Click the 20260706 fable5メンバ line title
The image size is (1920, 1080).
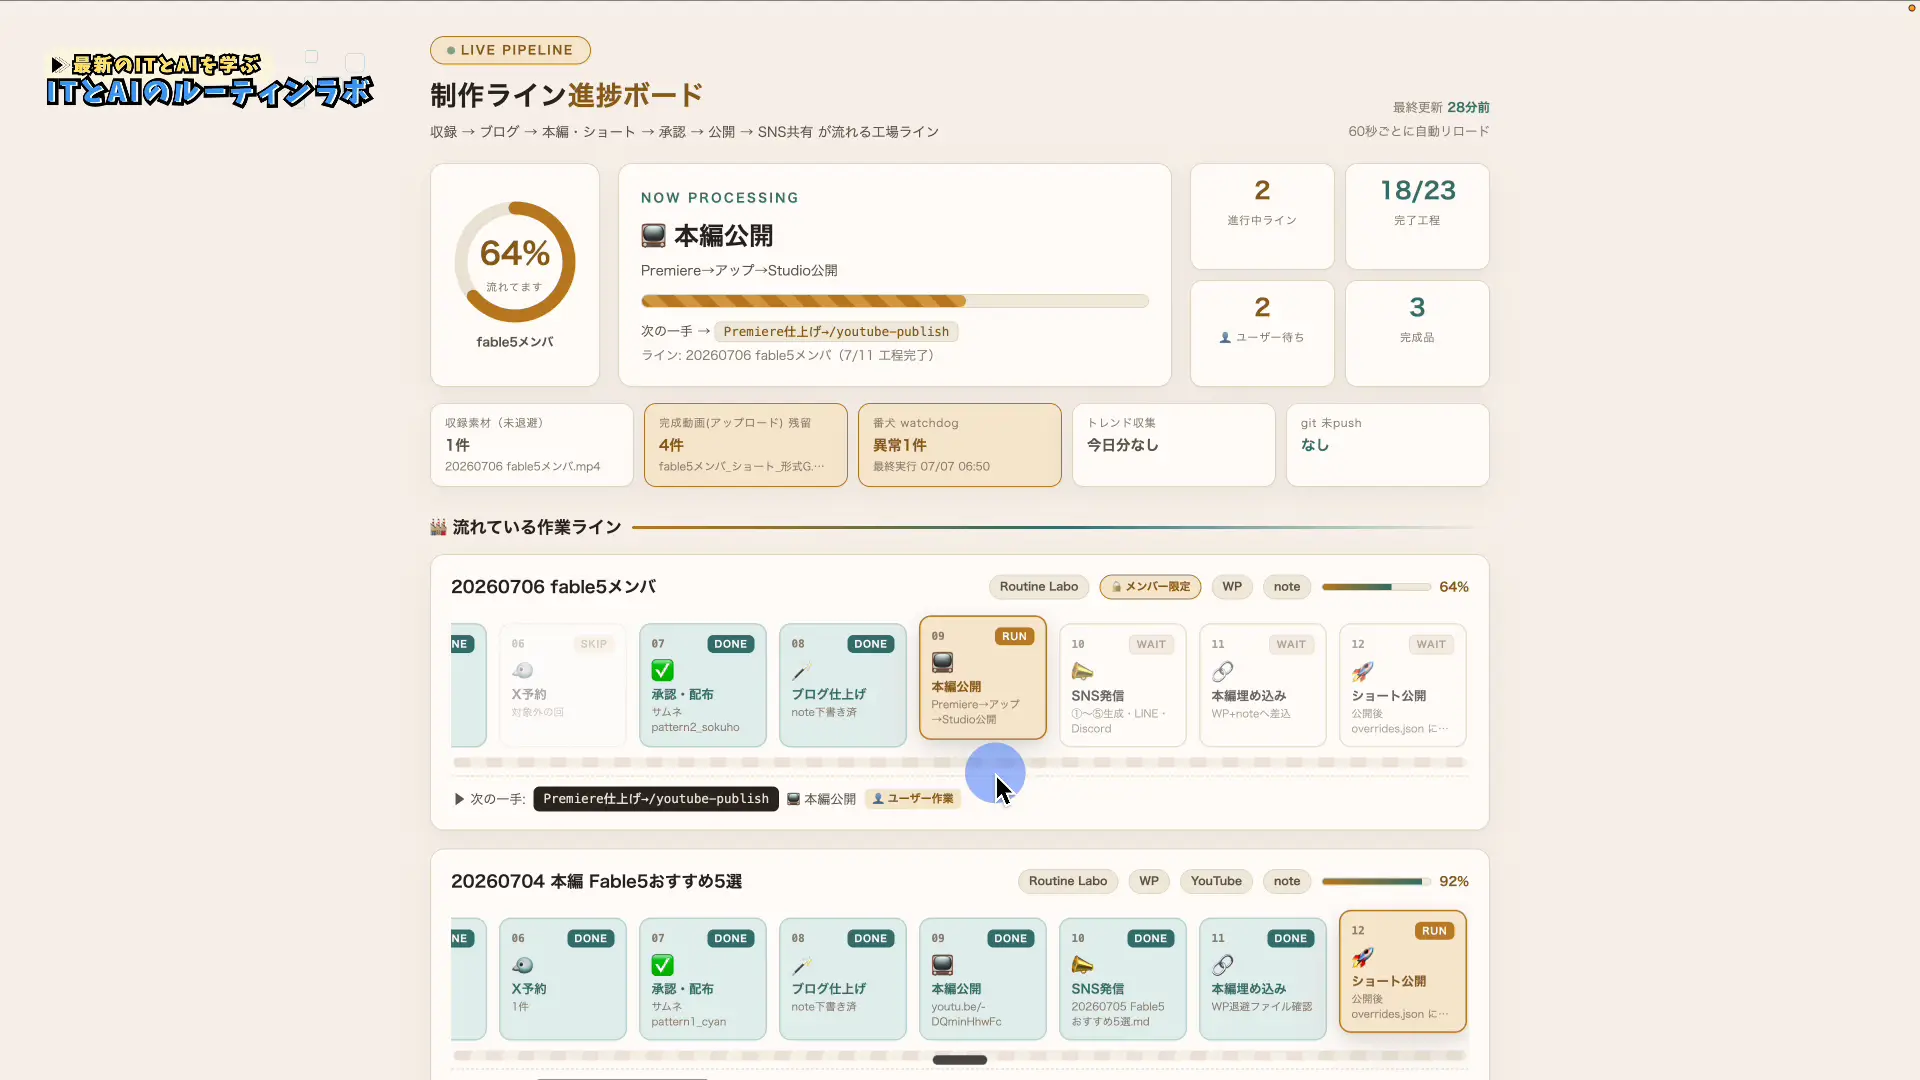coord(553,587)
